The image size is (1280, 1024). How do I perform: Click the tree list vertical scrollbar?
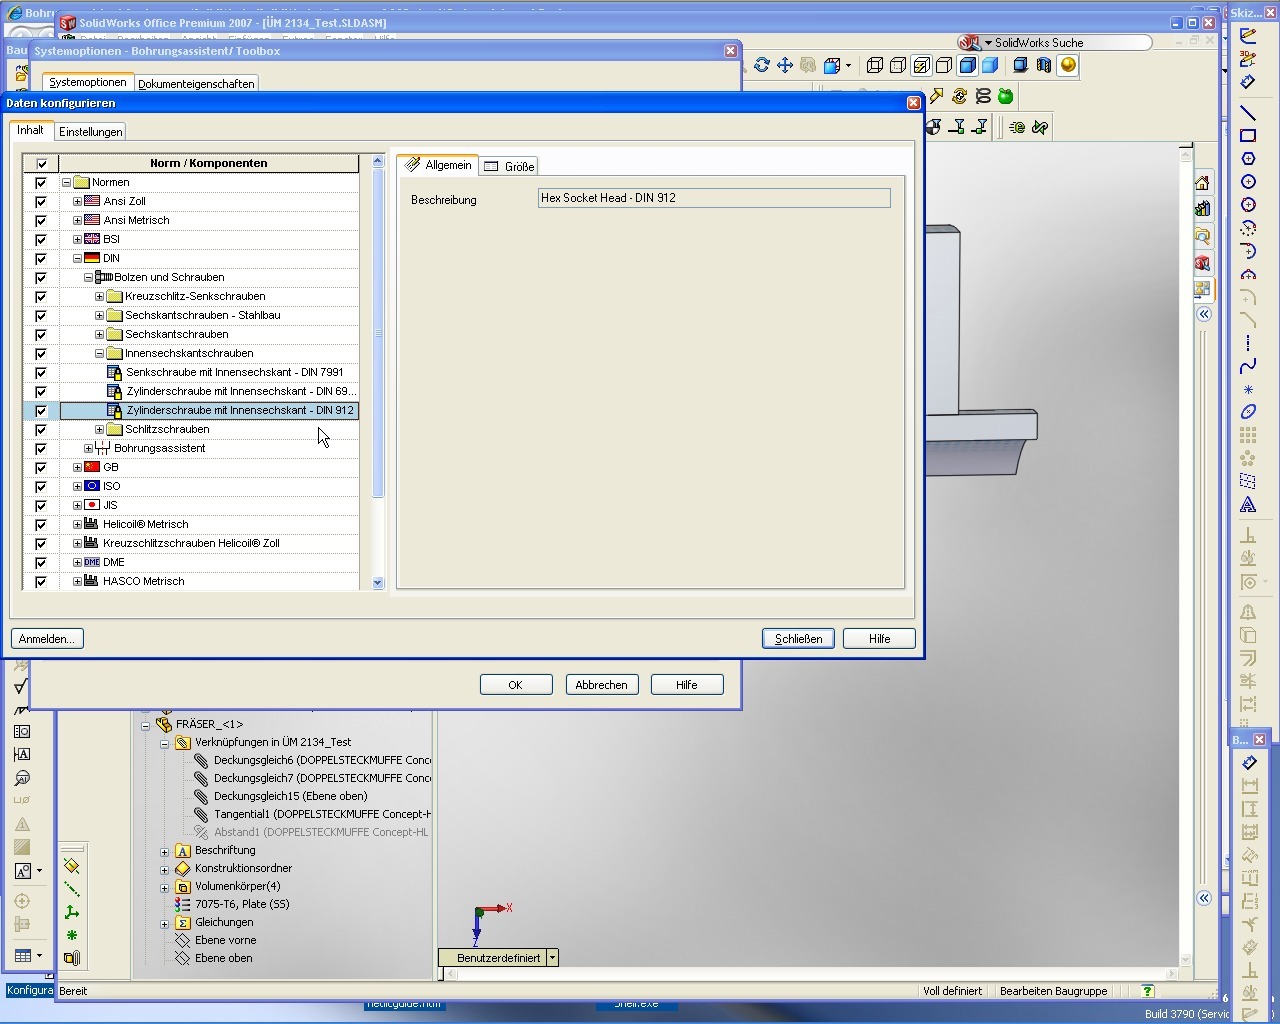378,372
